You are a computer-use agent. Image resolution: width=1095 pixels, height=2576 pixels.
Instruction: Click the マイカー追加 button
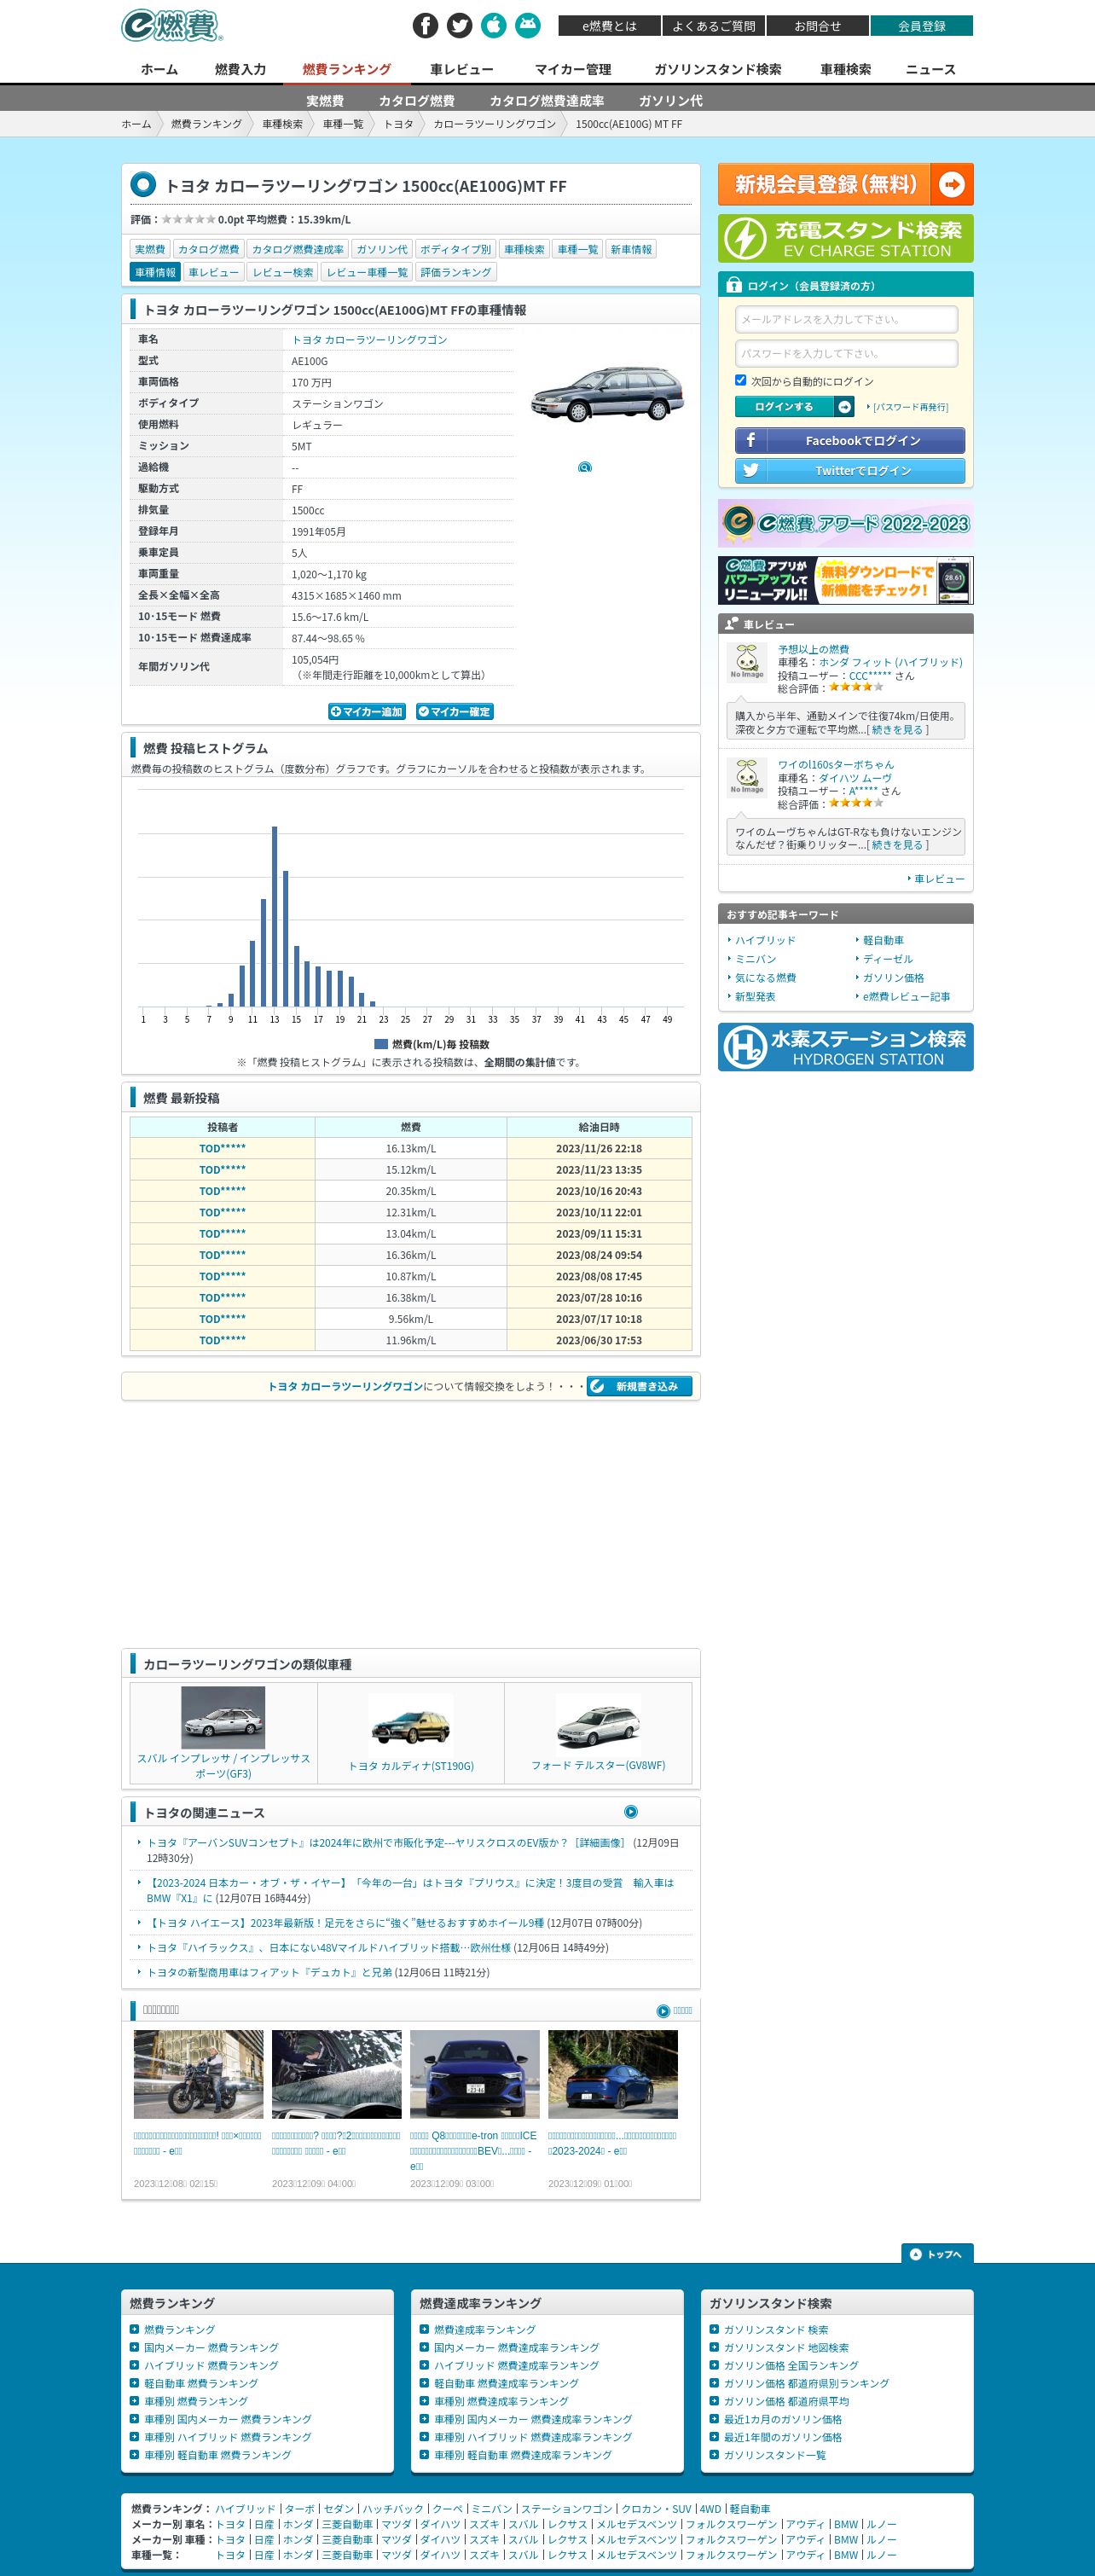coord(367,712)
